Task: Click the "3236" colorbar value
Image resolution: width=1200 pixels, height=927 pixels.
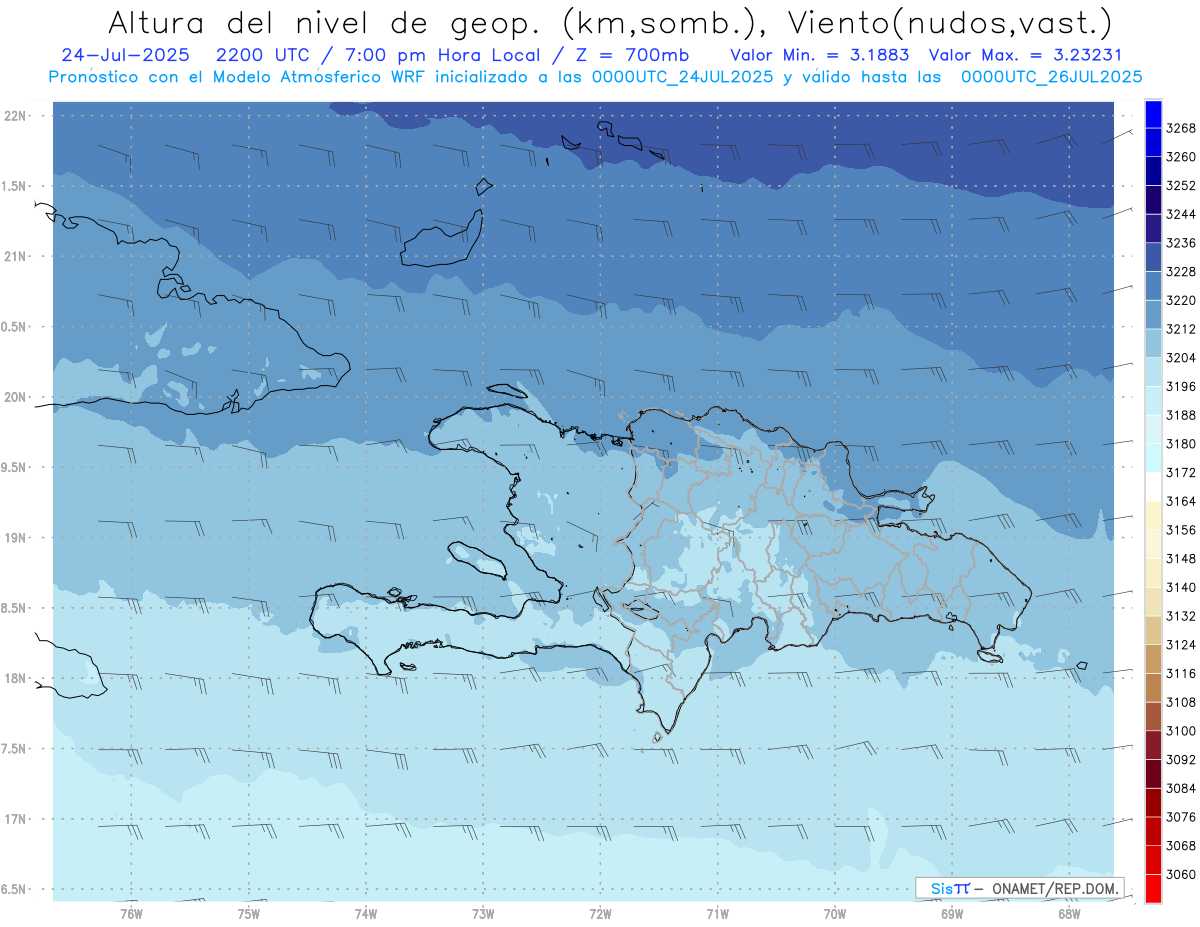Action: tap(1181, 243)
